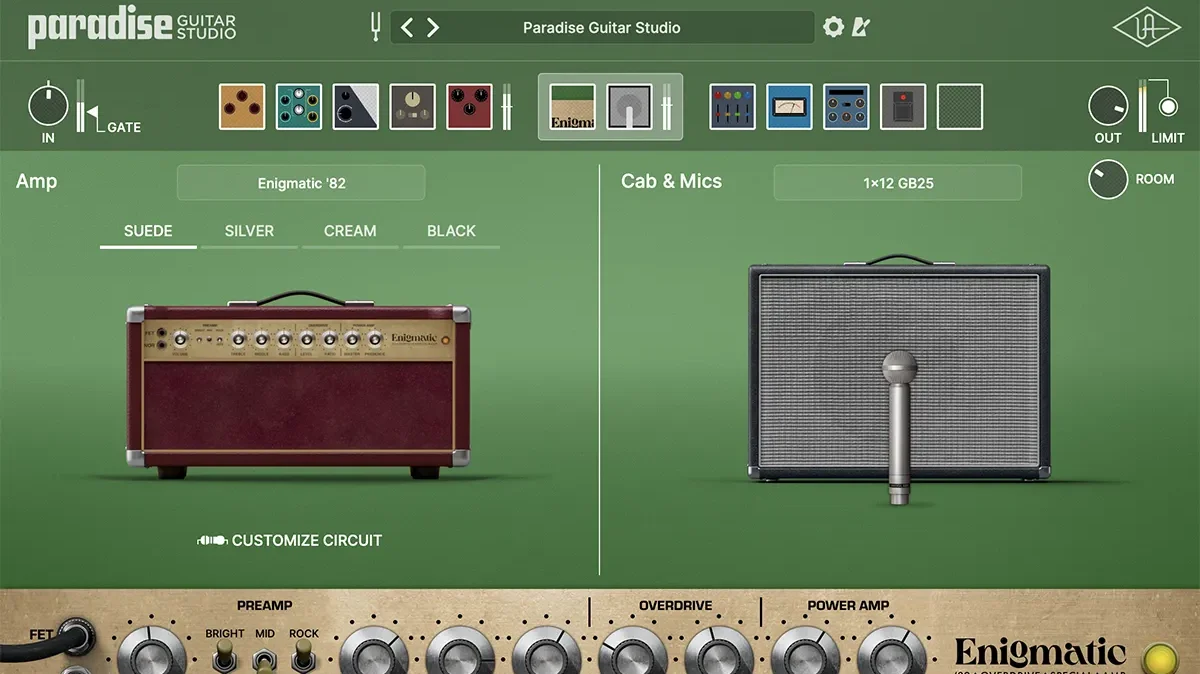The width and height of the screenshot is (1200, 674).
Task: Select the blue VU meter compressor slot
Action: click(790, 107)
